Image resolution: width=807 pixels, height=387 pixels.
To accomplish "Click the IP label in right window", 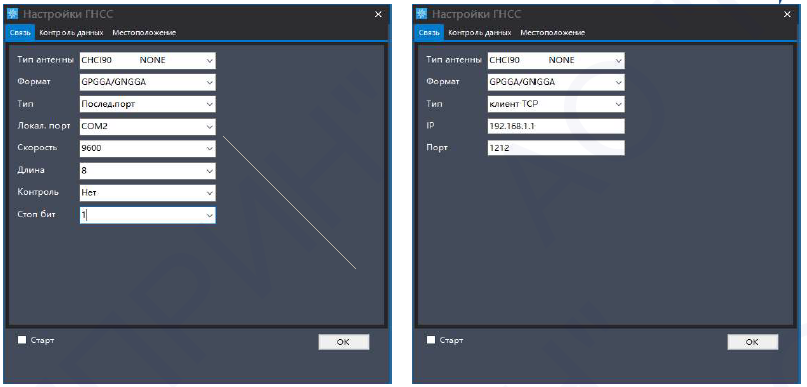I will 430,125.
